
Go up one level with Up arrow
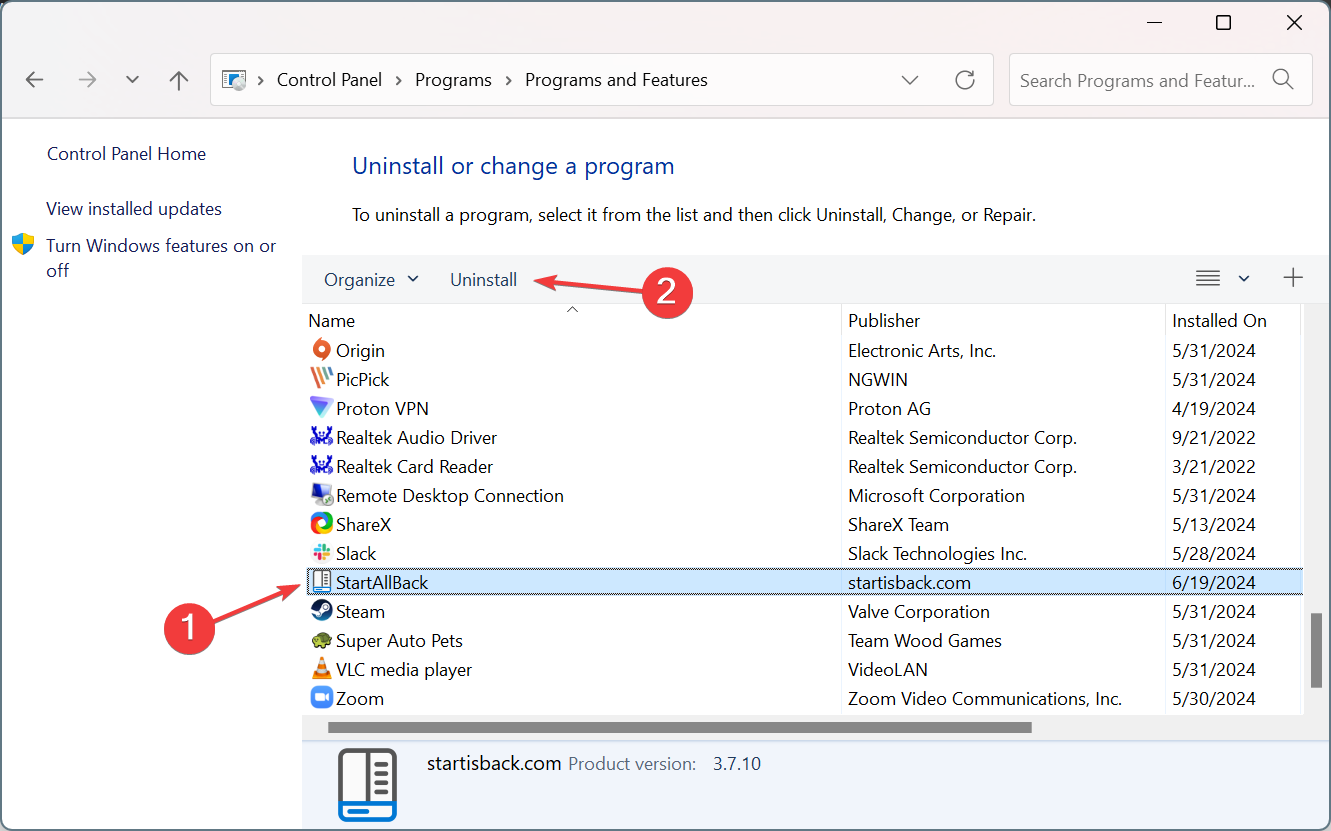[179, 80]
